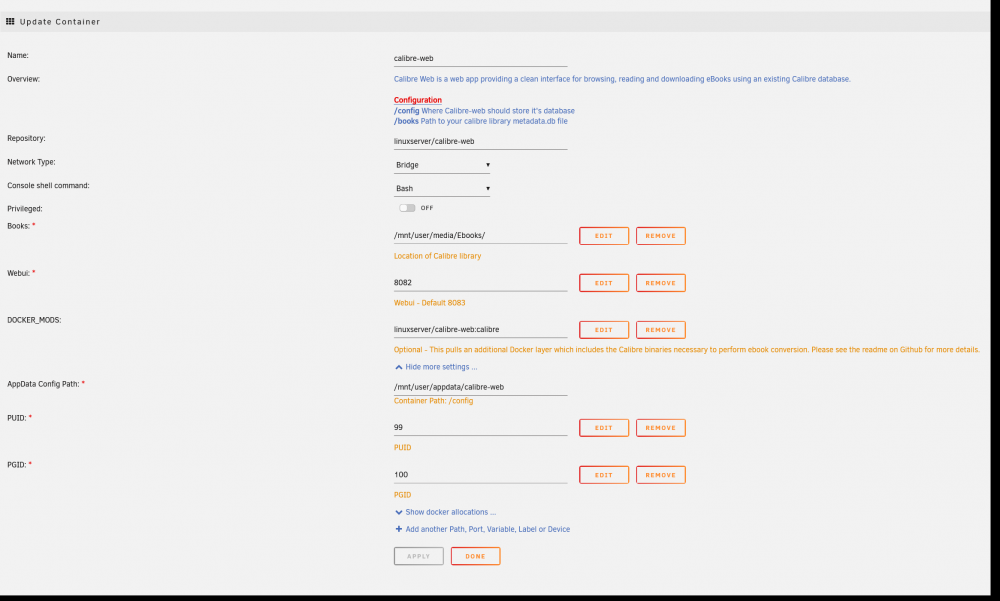
Task: Click the Apply button
Action: click(x=418, y=556)
